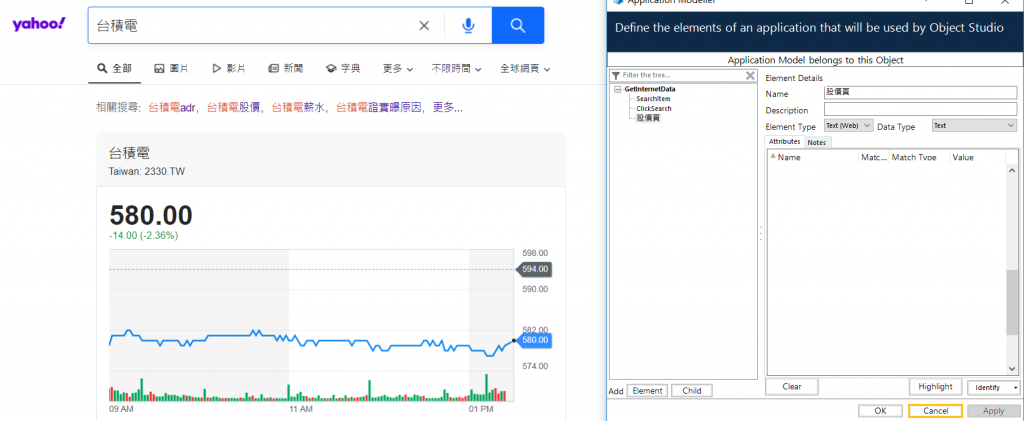Viewport: 1024px width, 421px height.
Task: Open the Element Type dropdown
Action: click(848, 125)
